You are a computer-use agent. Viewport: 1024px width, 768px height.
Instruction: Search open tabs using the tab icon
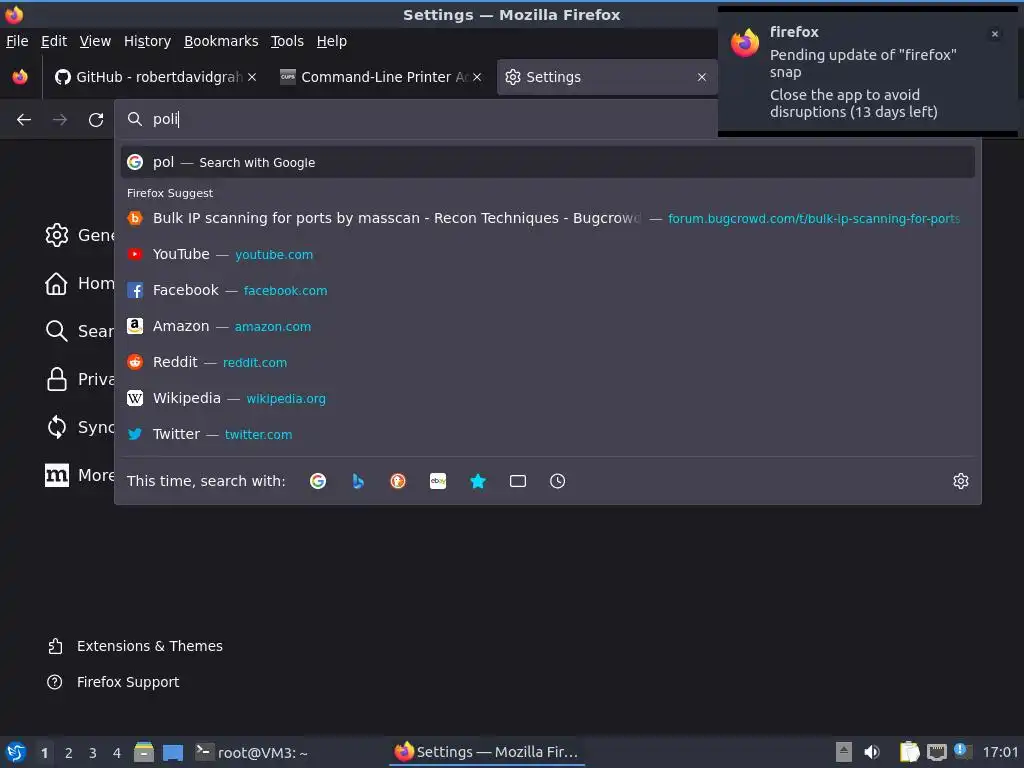(518, 481)
